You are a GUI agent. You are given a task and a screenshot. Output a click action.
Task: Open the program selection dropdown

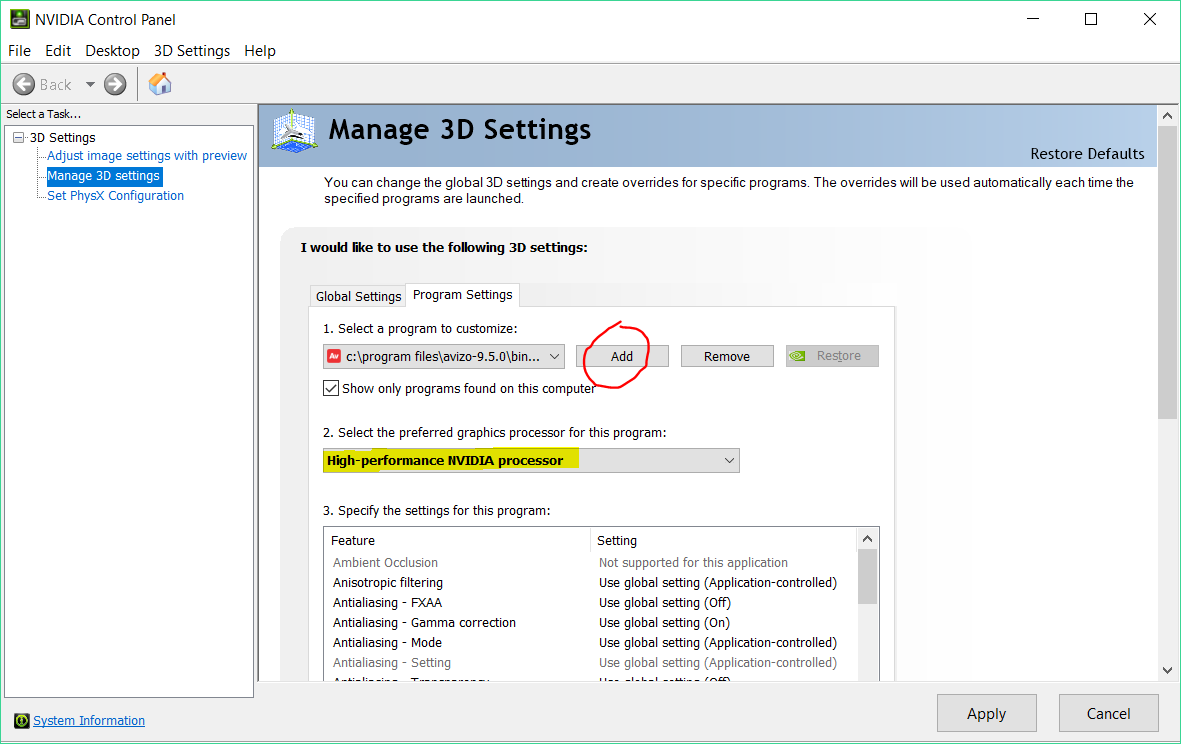click(444, 356)
